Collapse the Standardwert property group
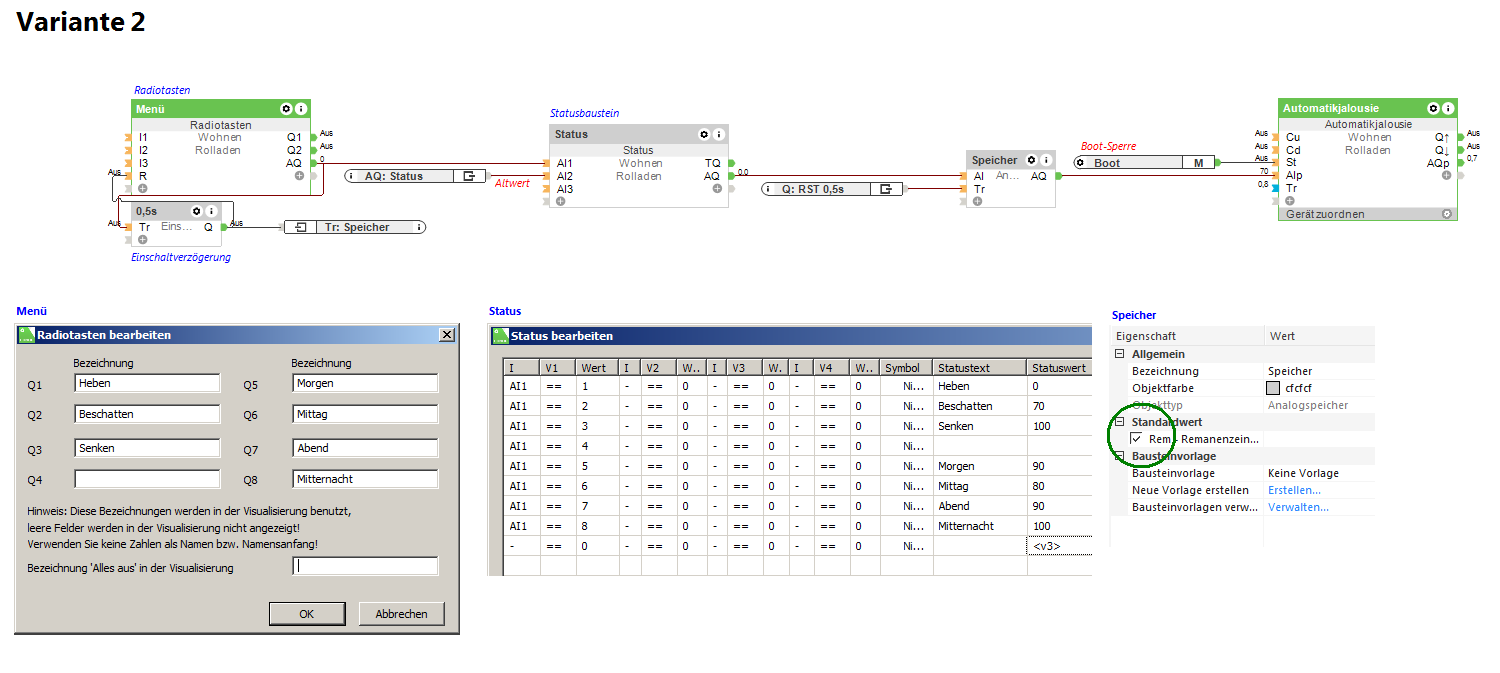The width and height of the screenshot is (1500, 673). pyautogui.click(x=1120, y=422)
